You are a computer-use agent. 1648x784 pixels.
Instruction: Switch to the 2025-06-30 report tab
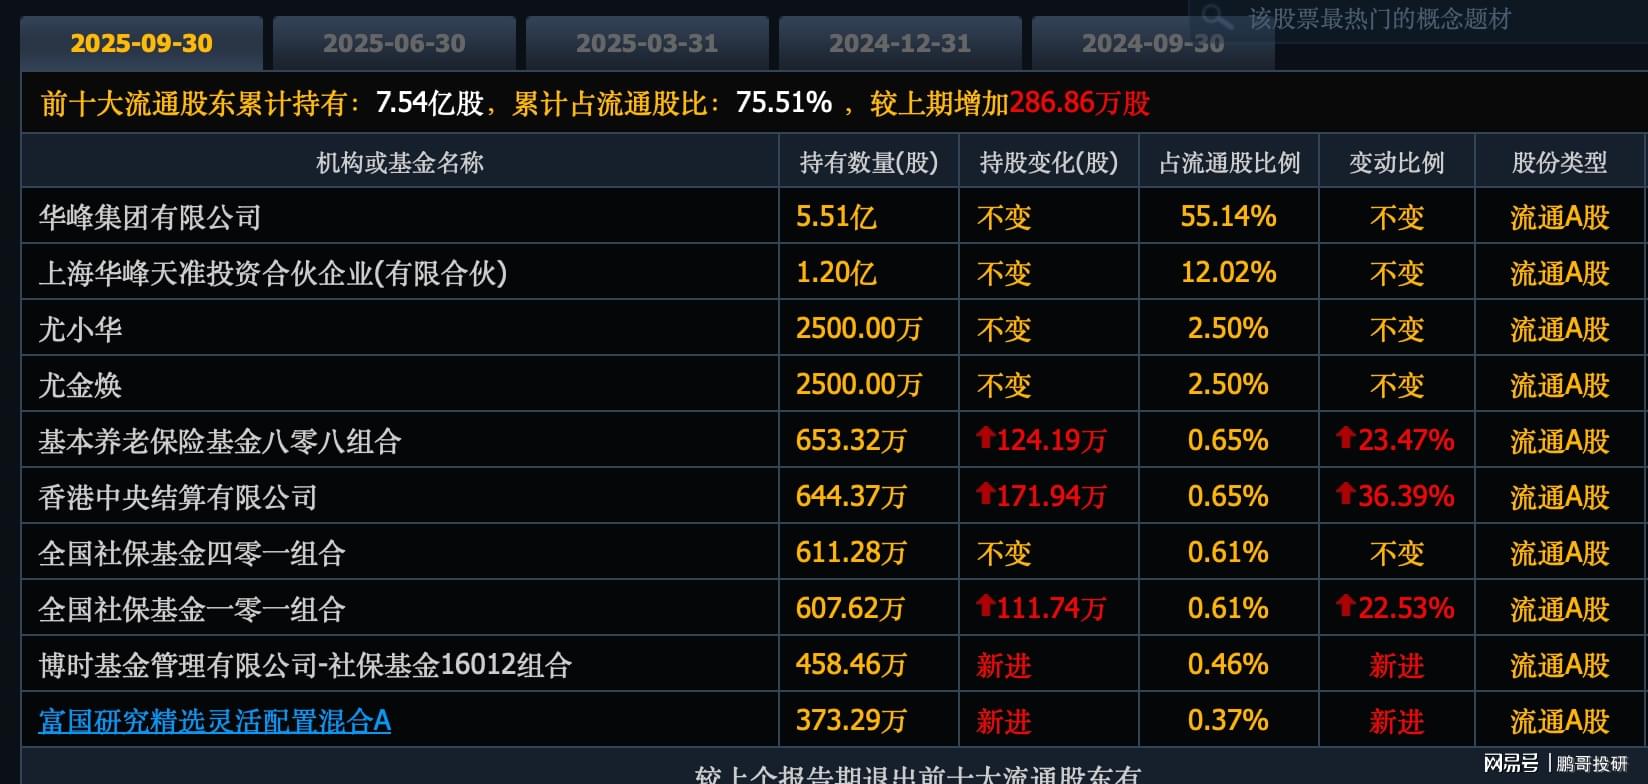(x=394, y=44)
